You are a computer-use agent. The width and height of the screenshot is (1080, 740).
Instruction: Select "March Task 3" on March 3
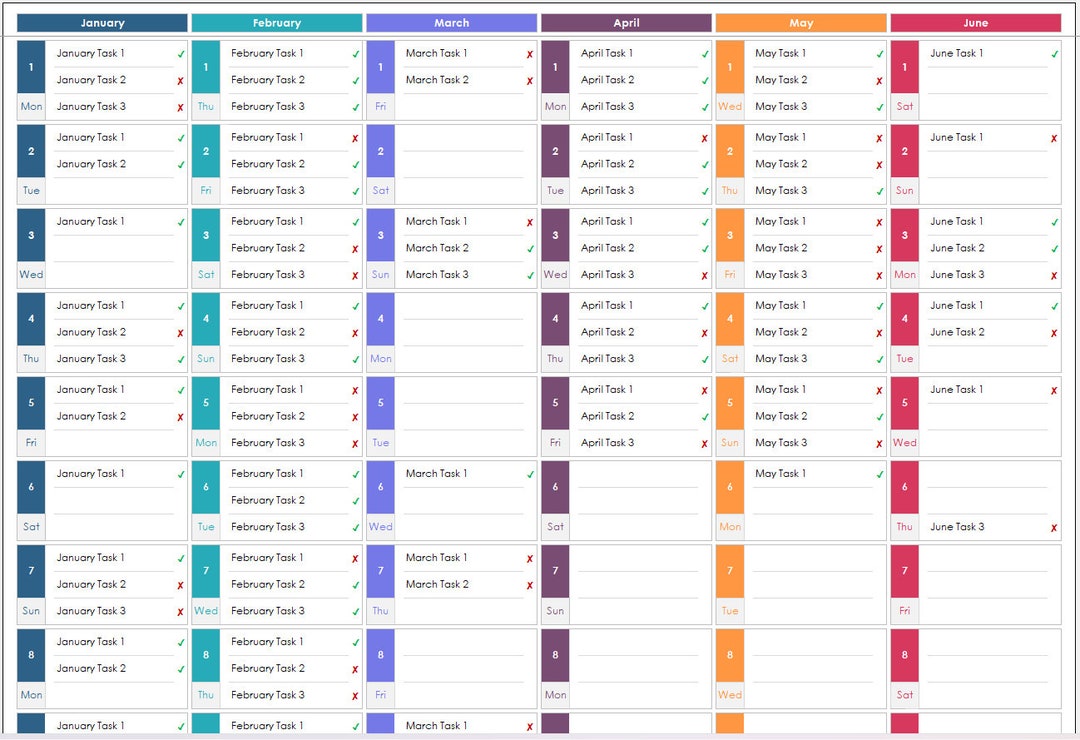pos(437,274)
